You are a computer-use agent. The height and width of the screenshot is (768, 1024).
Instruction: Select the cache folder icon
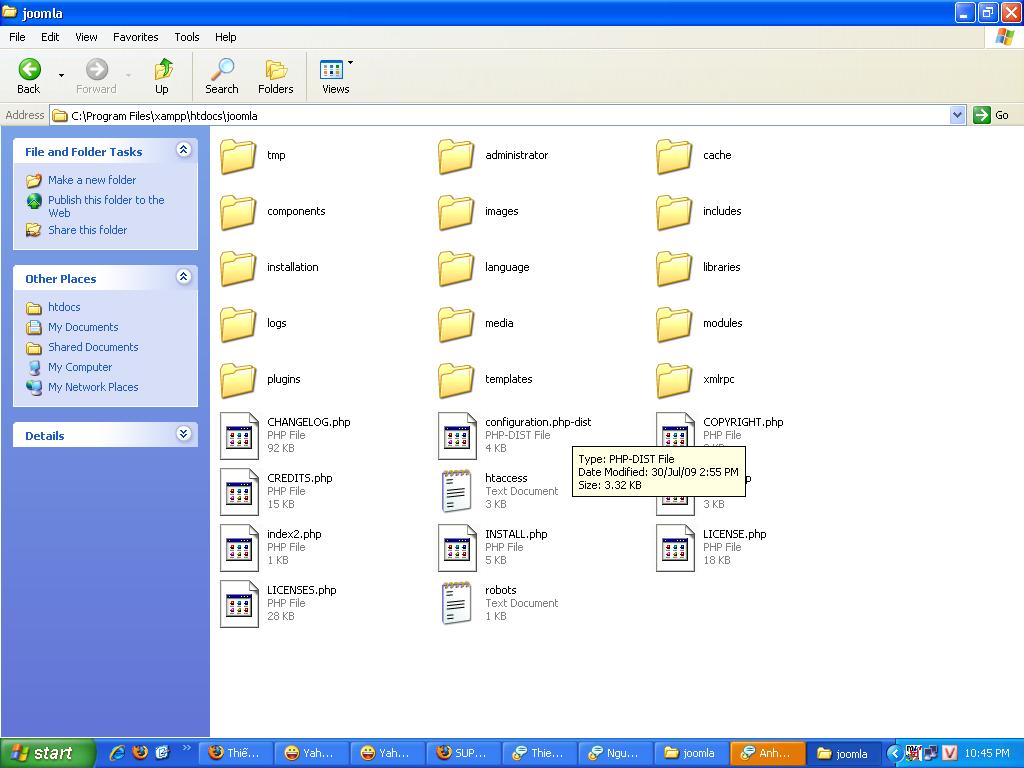pos(674,155)
